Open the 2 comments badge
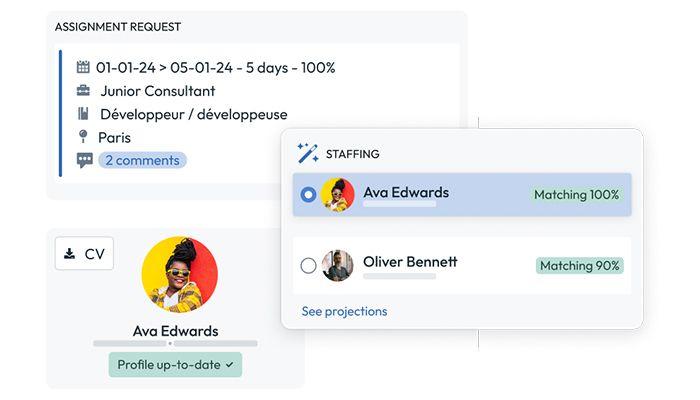The width and height of the screenshot is (700, 400). click(x=142, y=160)
